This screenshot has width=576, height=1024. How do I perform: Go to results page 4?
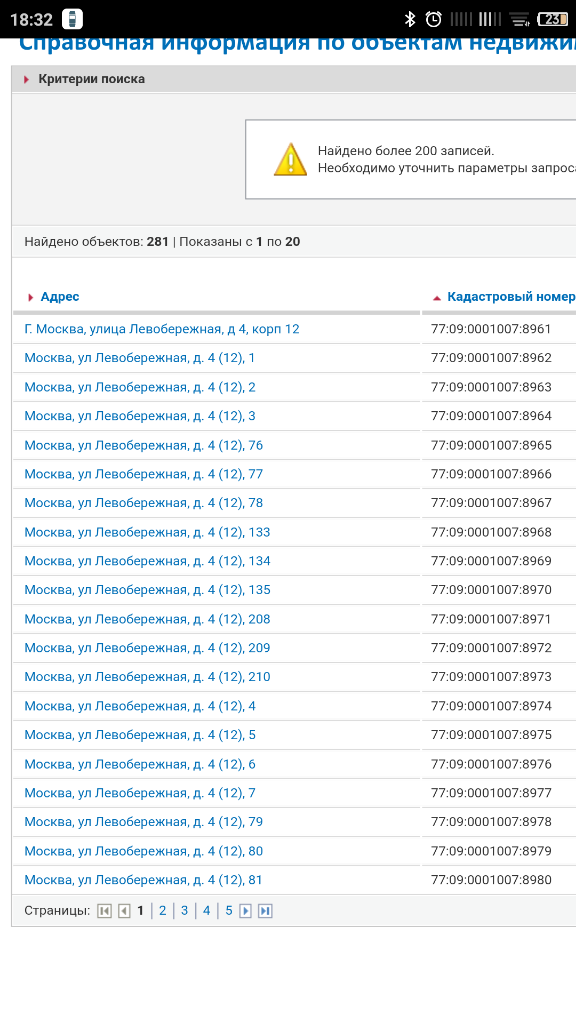coord(206,910)
